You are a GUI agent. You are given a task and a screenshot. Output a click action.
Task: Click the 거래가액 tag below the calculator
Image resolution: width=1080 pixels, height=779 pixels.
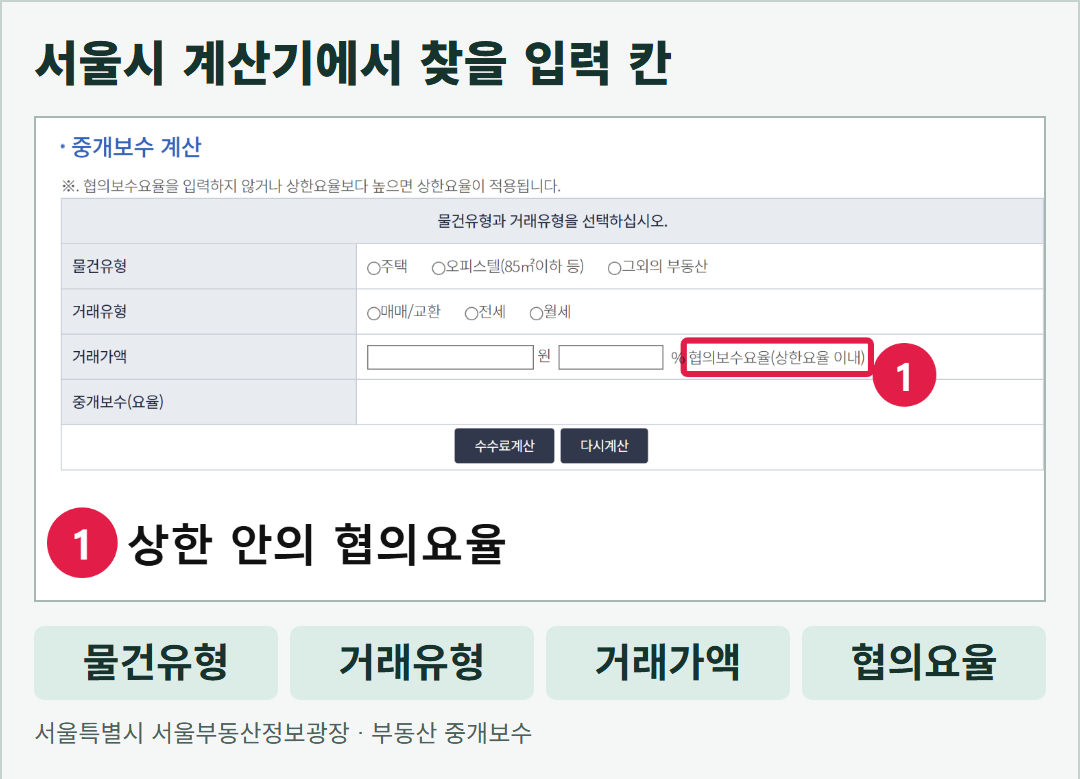pos(667,663)
